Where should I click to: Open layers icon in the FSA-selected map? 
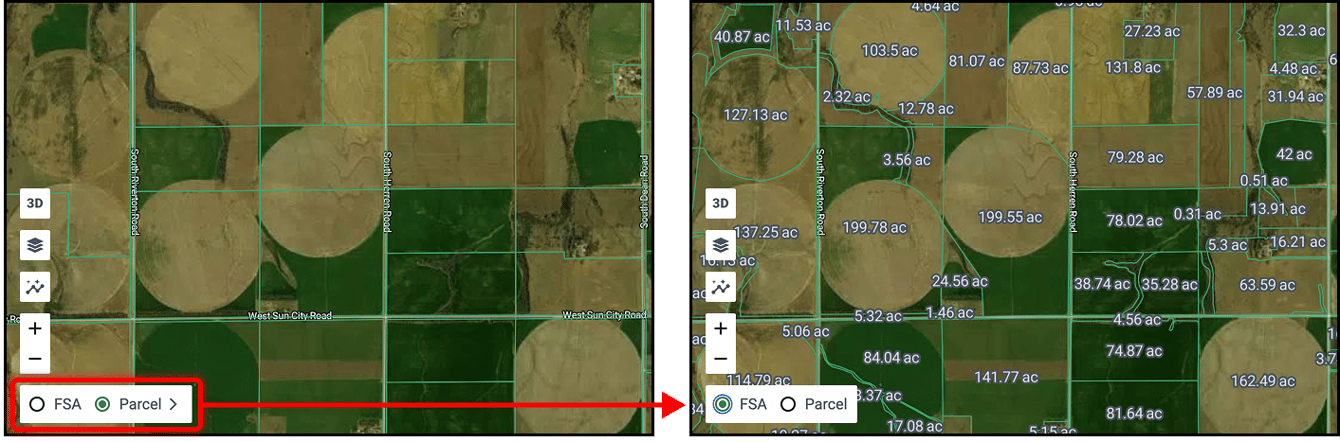click(720, 245)
